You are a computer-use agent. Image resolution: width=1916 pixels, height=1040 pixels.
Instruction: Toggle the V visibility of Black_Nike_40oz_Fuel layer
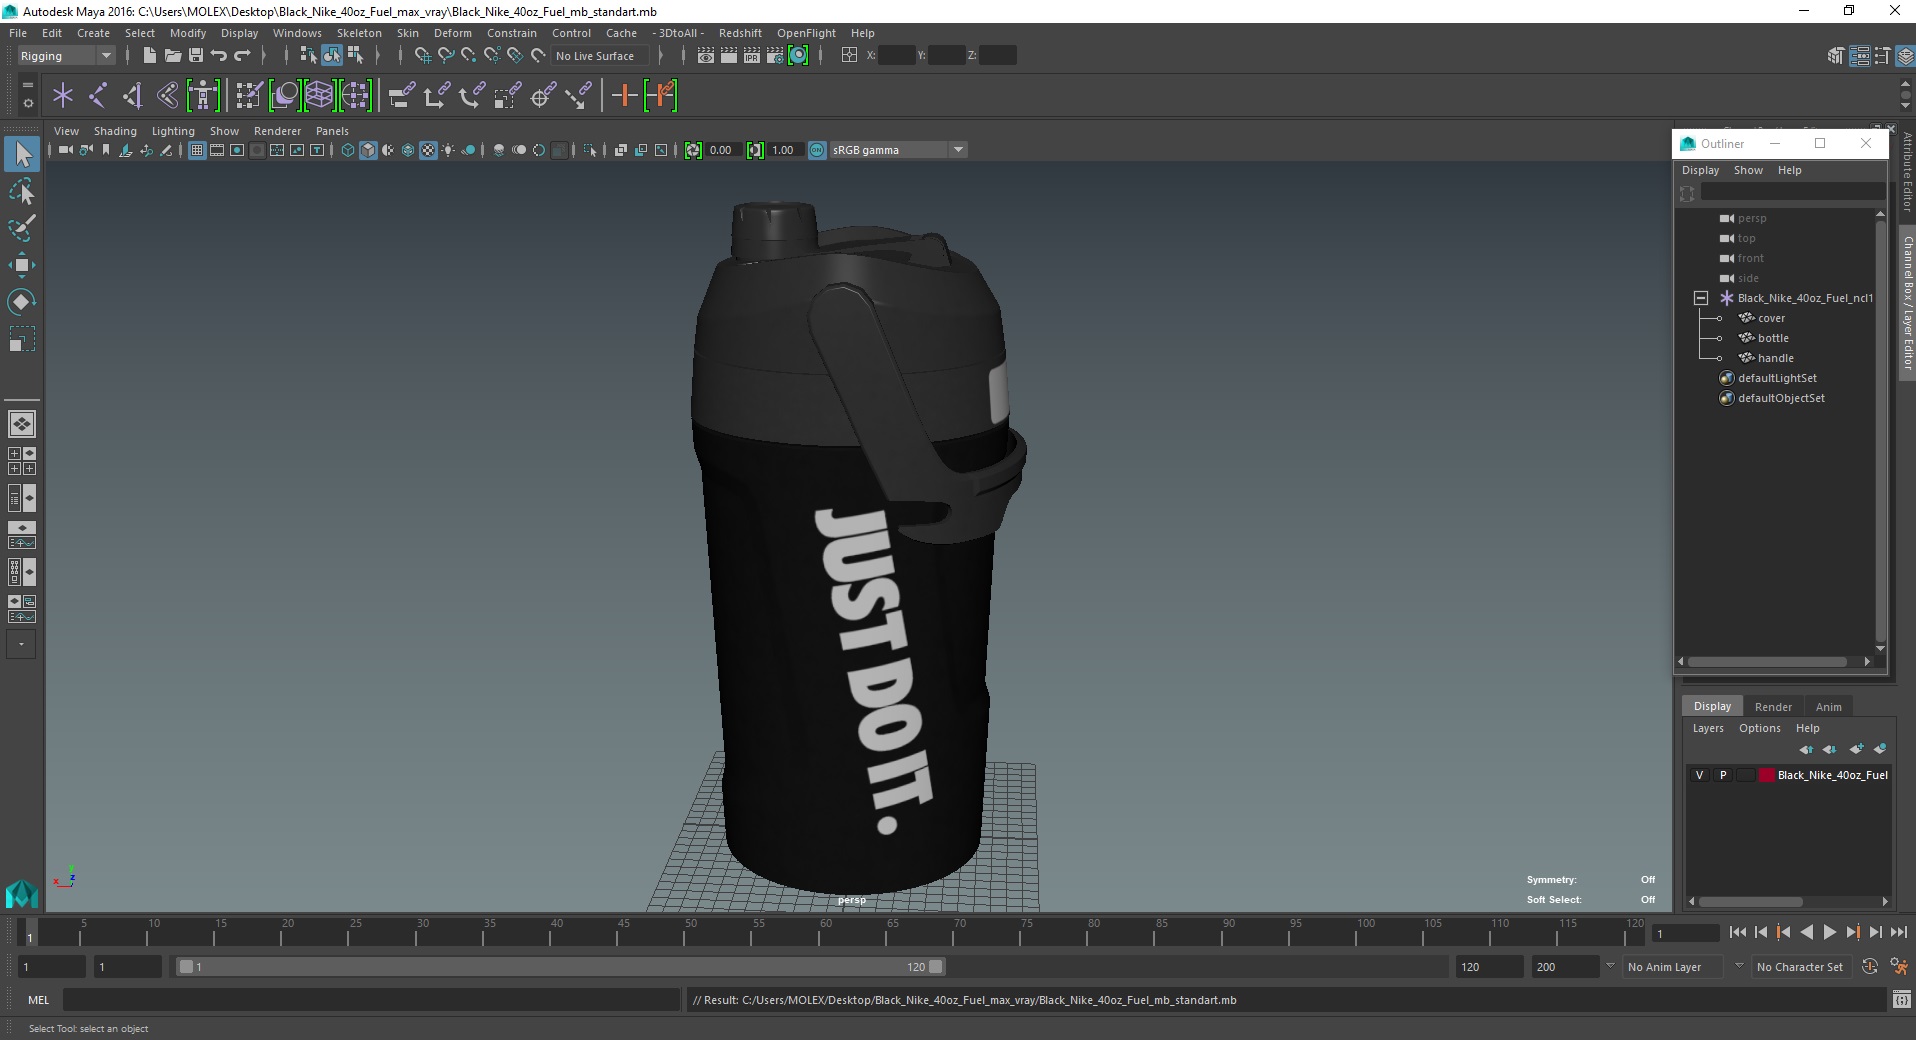(x=1699, y=775)
